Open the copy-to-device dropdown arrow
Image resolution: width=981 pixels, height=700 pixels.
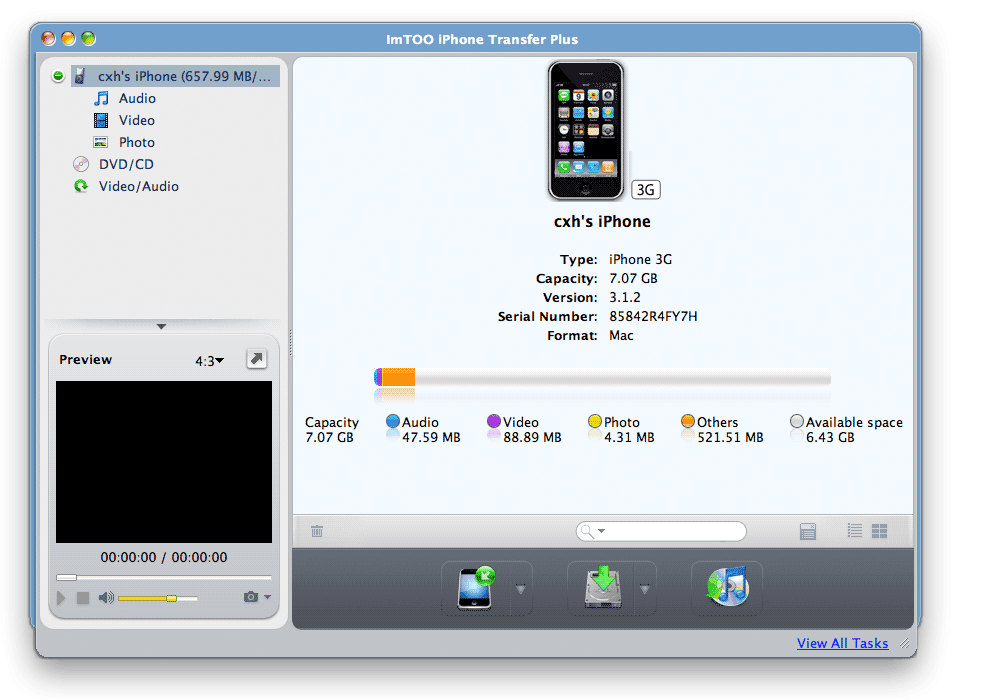[520, 589]
